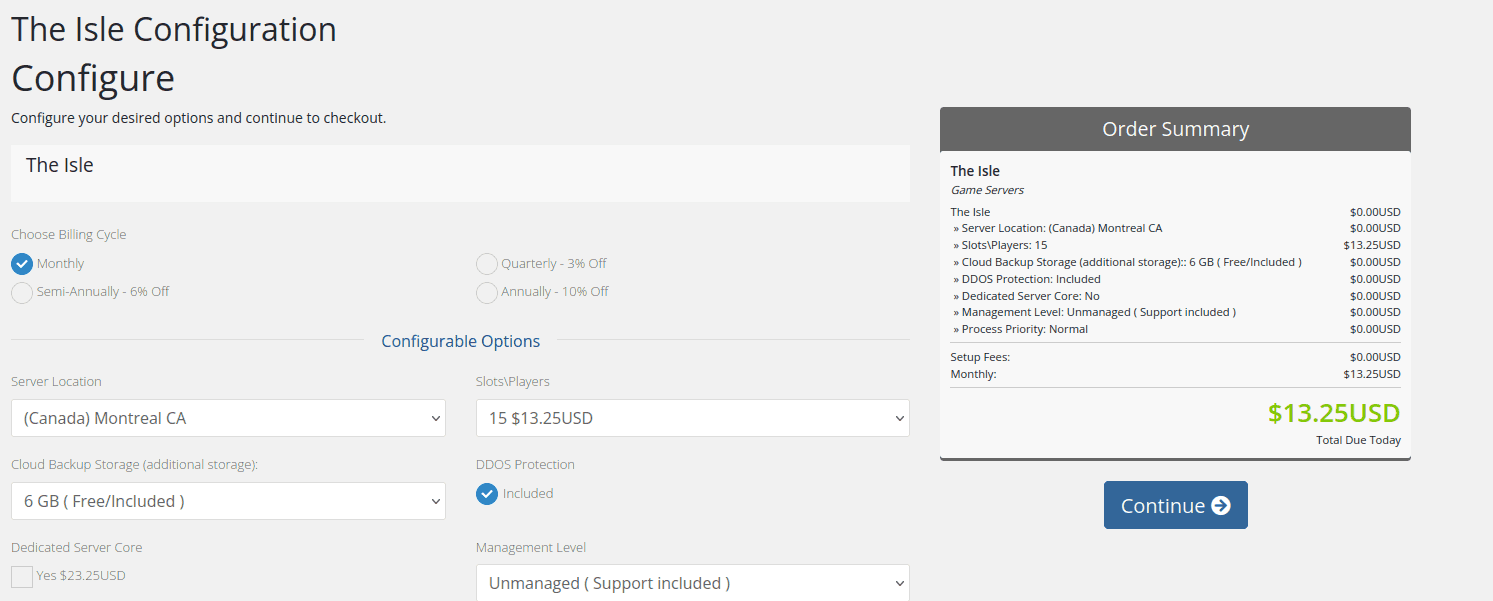This screenshot has height=601, width=1493.
Task: Click the Configurable Options section heading
Action: click(460, 341)
